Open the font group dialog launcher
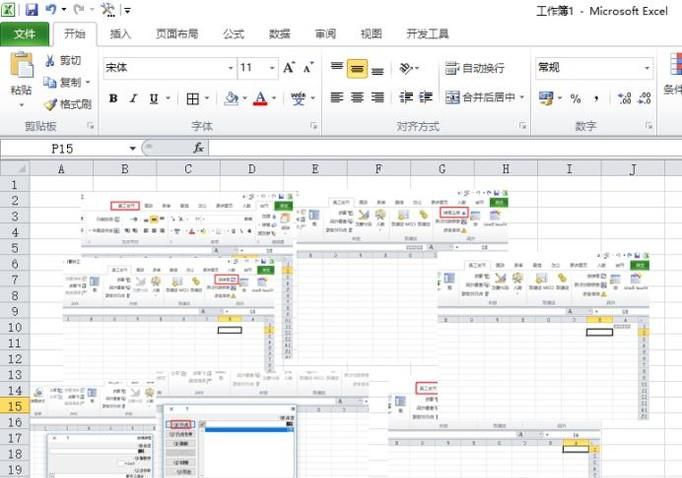The image size is (682, 478). (314, 126)
